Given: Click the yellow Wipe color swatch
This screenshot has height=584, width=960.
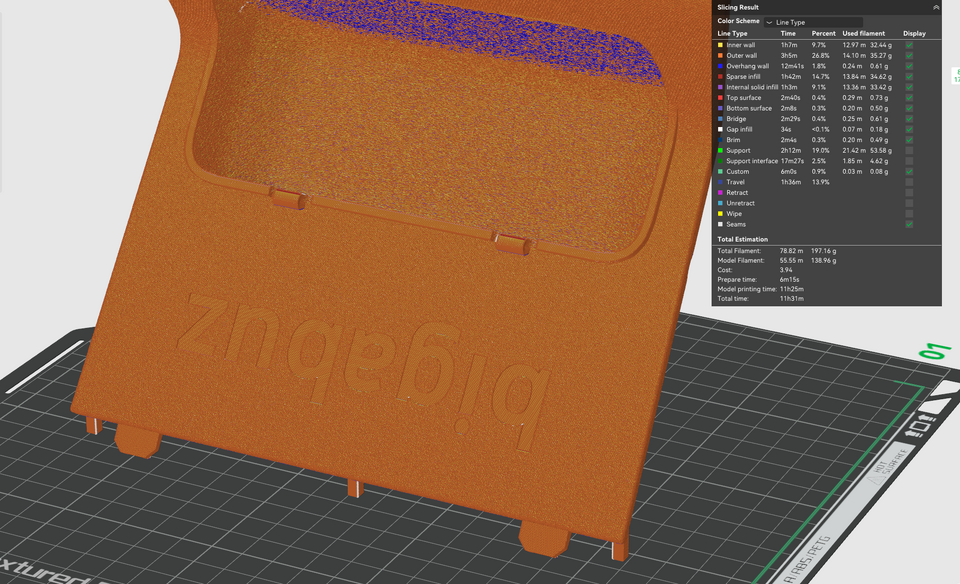Looking at the screenshot, I should tap(720, 214).
